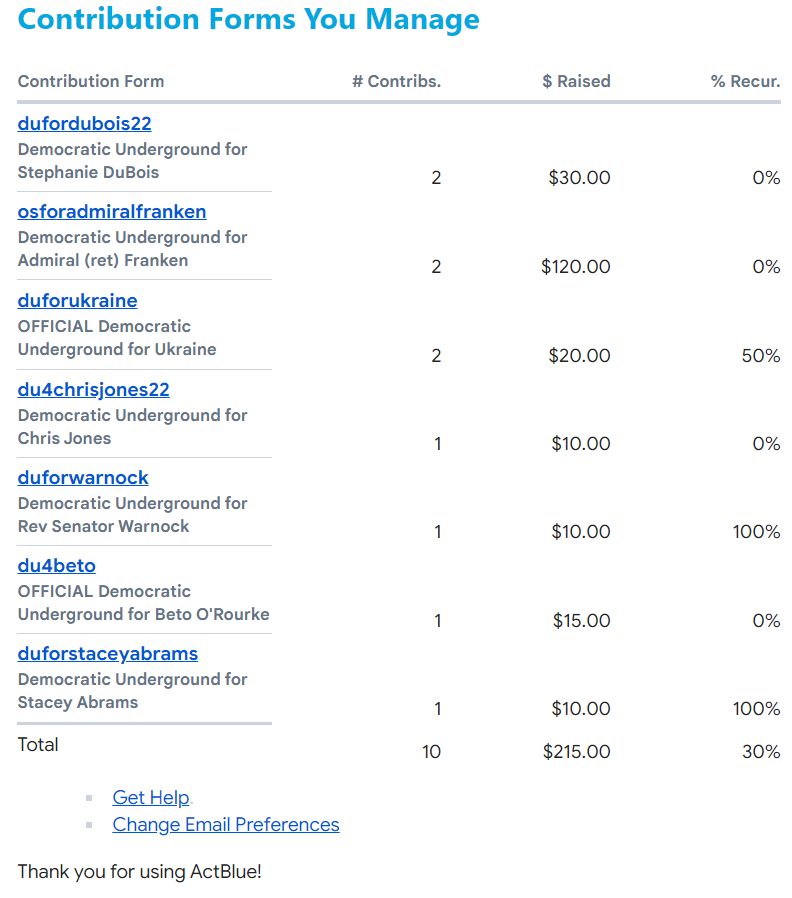Click the duforukraine form link
This screenshot has height=898, width=792.
(x=77, y=301)
